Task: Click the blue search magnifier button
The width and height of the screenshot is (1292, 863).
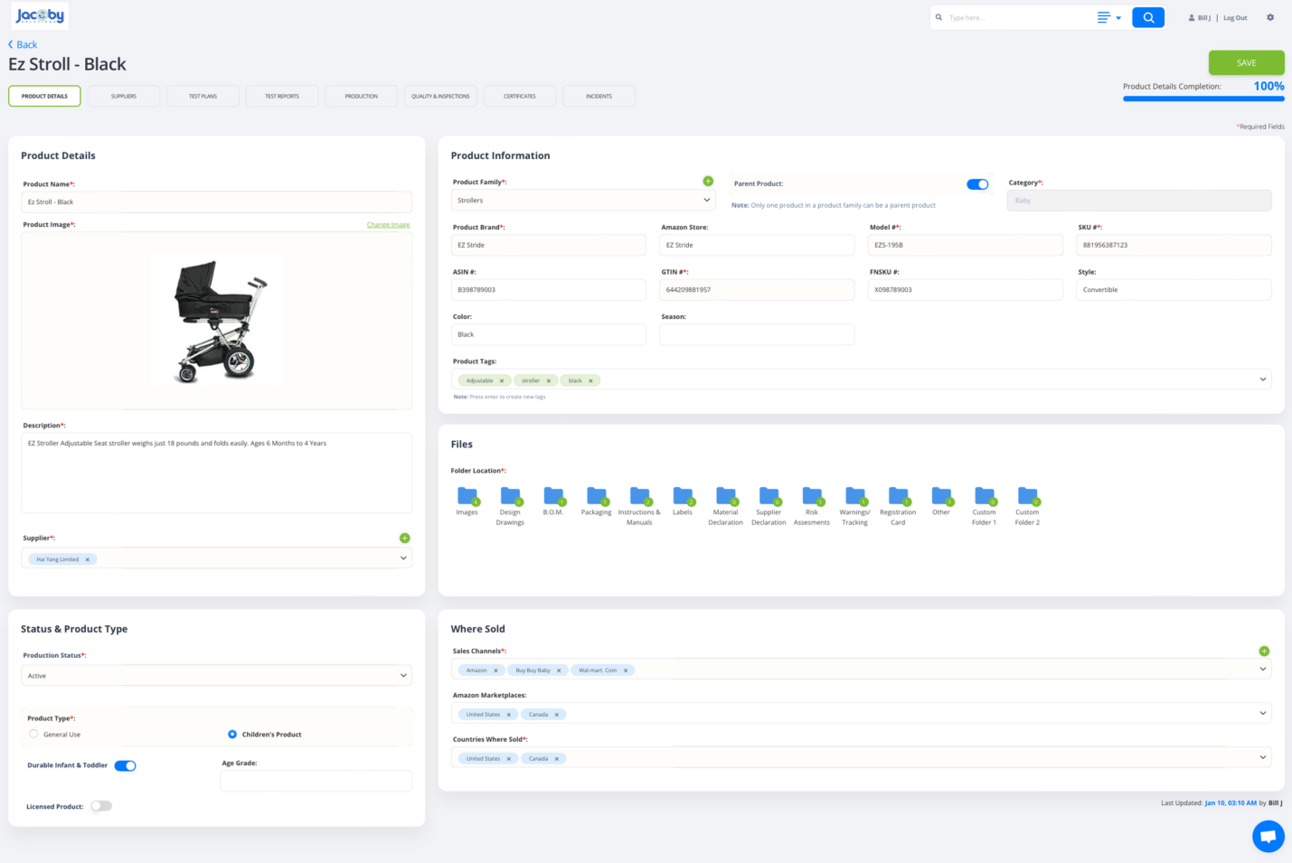Action: pos(1147,17)
